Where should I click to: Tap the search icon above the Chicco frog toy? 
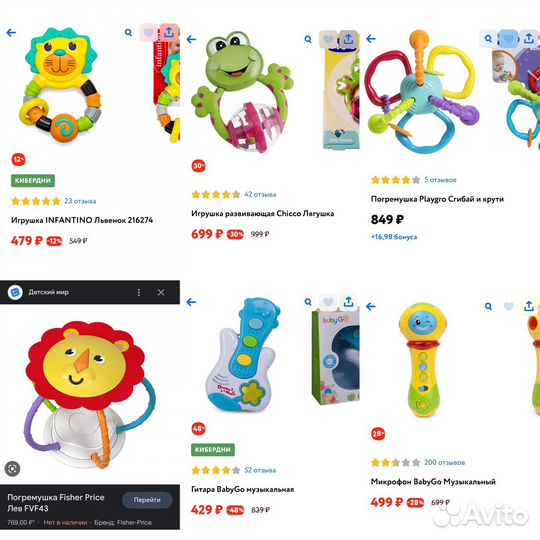[x=308, y=39]
